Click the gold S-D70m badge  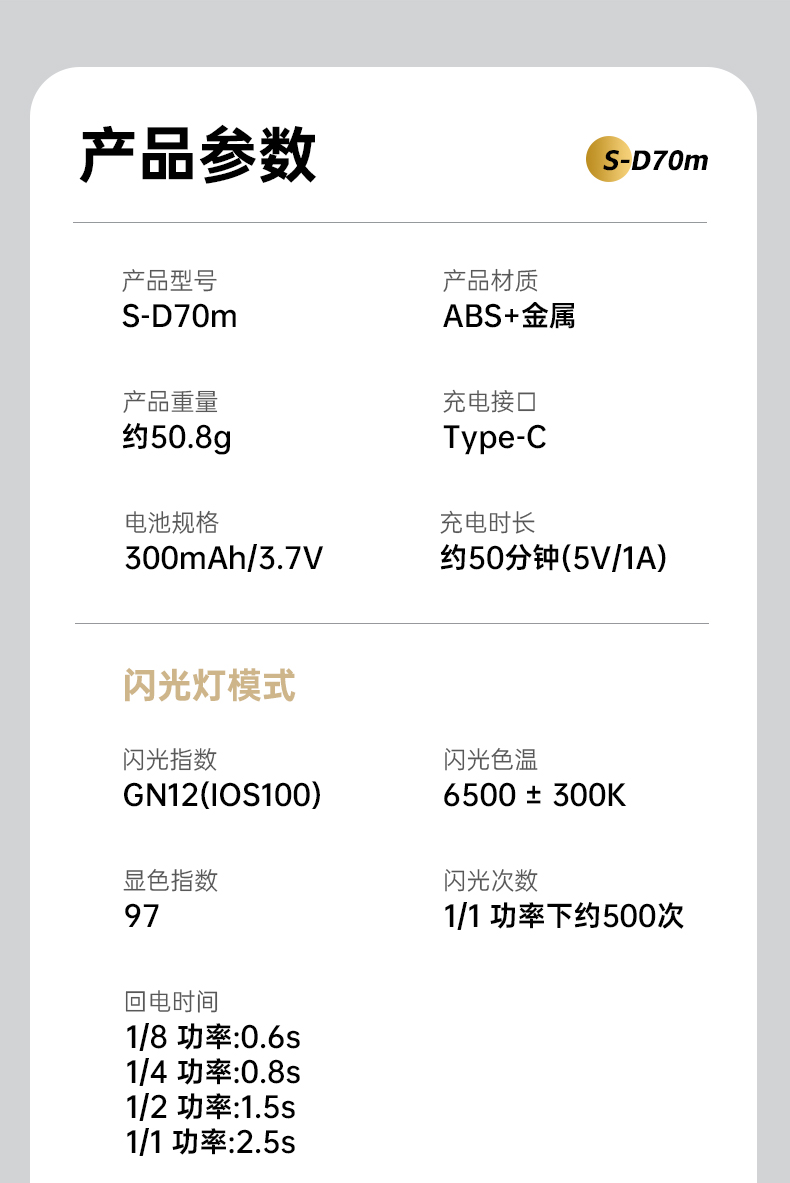click(647, 160)
